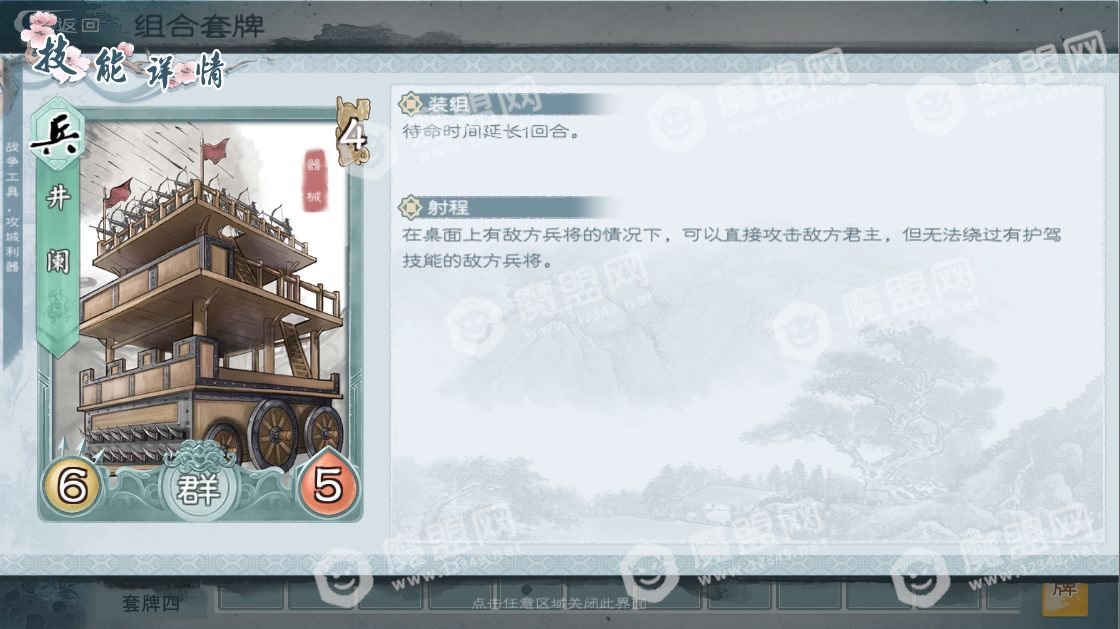Click the 组合套牌 header text
Screen dimensions: 1120x629
click(199, 26)
